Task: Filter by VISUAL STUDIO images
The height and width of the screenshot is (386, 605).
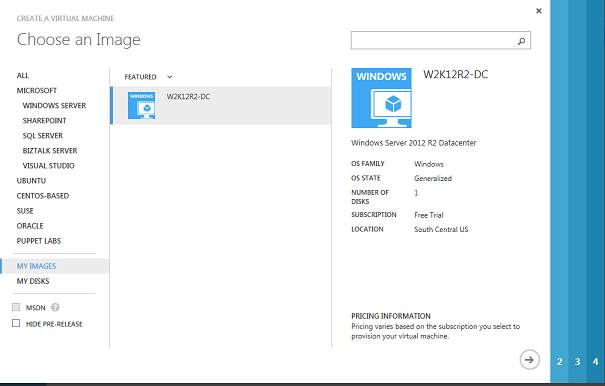Action: click(x=49, y=166)
